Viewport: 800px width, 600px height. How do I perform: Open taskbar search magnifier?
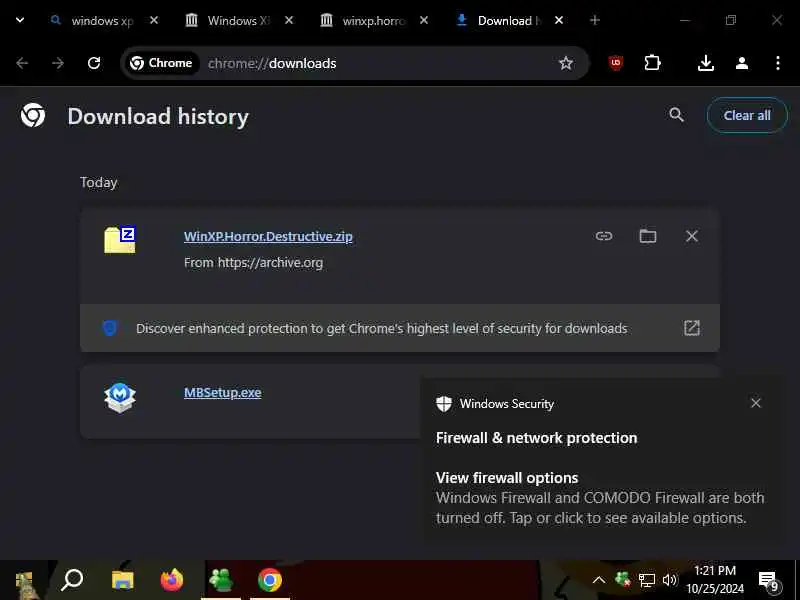pyautogui.click(x=72, y=580)
